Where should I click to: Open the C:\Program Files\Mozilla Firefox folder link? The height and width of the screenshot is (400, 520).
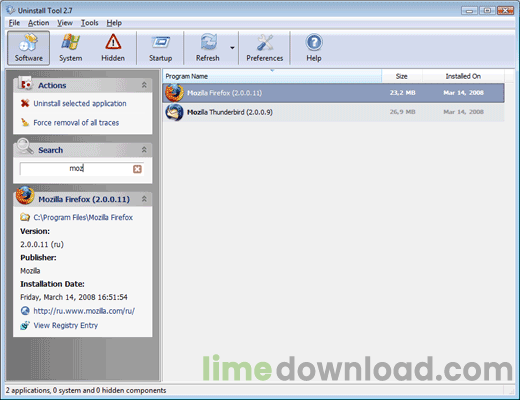[83, 217]
